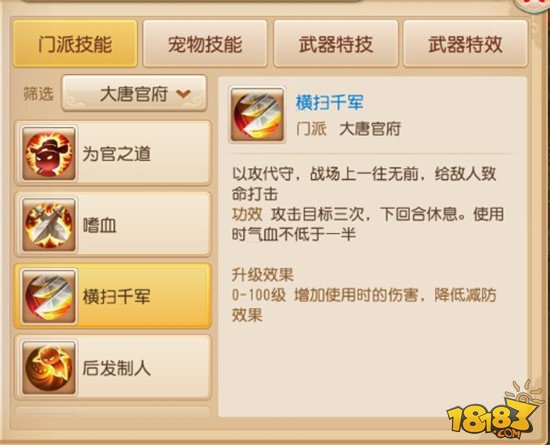
Task: Open the 大唐官府 filter dropdown
Action: [x=134, y=94]
